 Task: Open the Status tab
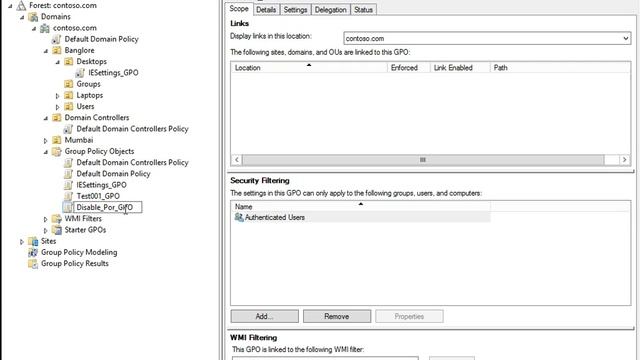coord(363,9)
